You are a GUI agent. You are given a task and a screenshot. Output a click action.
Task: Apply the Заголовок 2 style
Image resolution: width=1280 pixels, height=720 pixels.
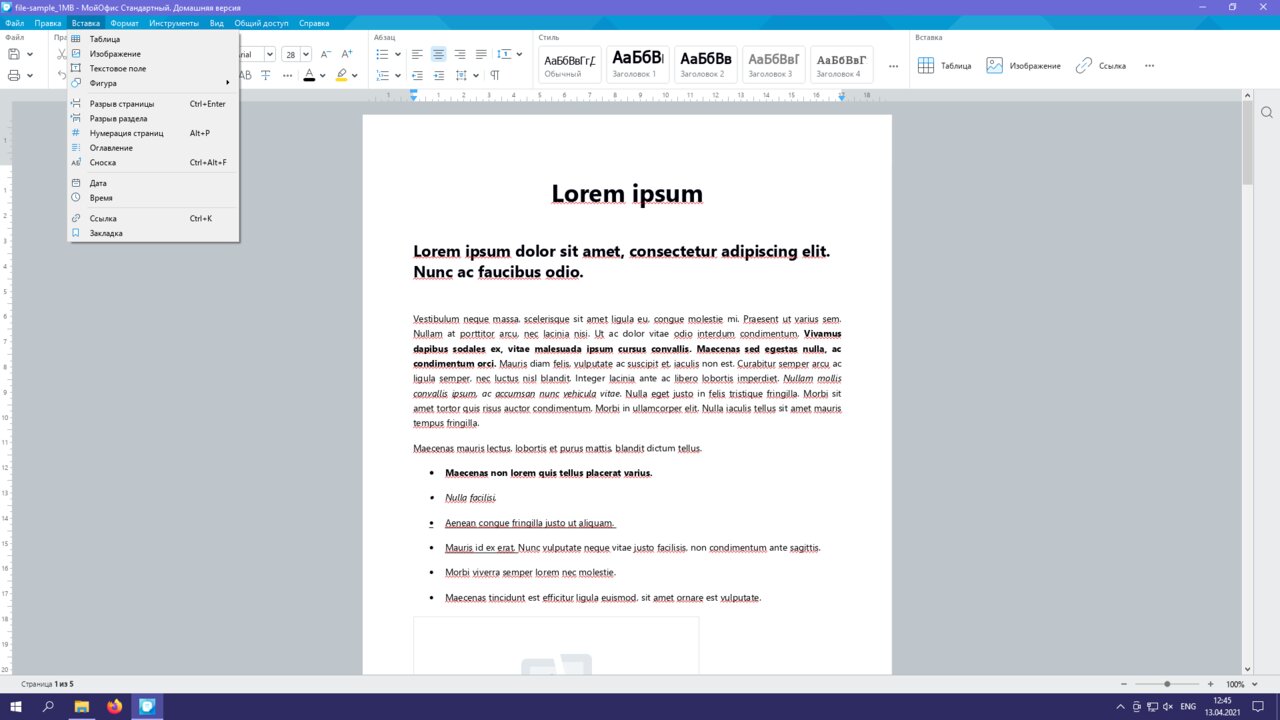705,64
